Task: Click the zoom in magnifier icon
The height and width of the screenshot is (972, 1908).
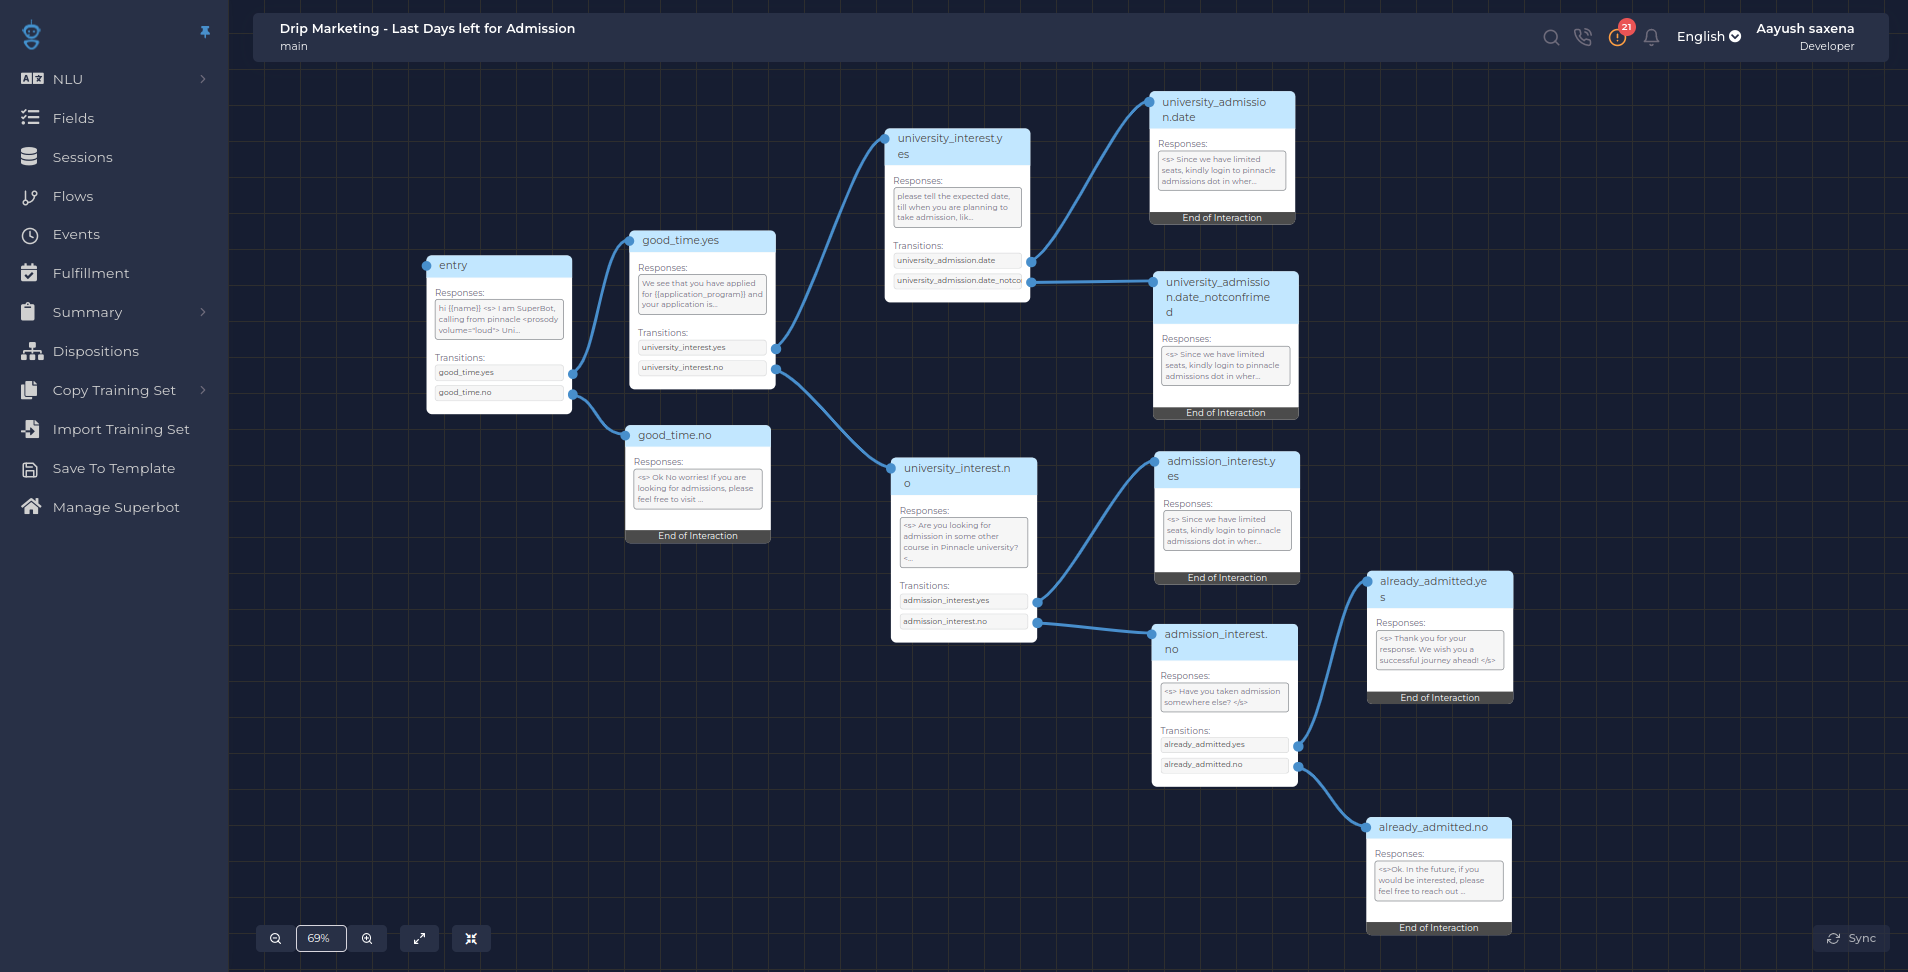Action: click(367, 939)
